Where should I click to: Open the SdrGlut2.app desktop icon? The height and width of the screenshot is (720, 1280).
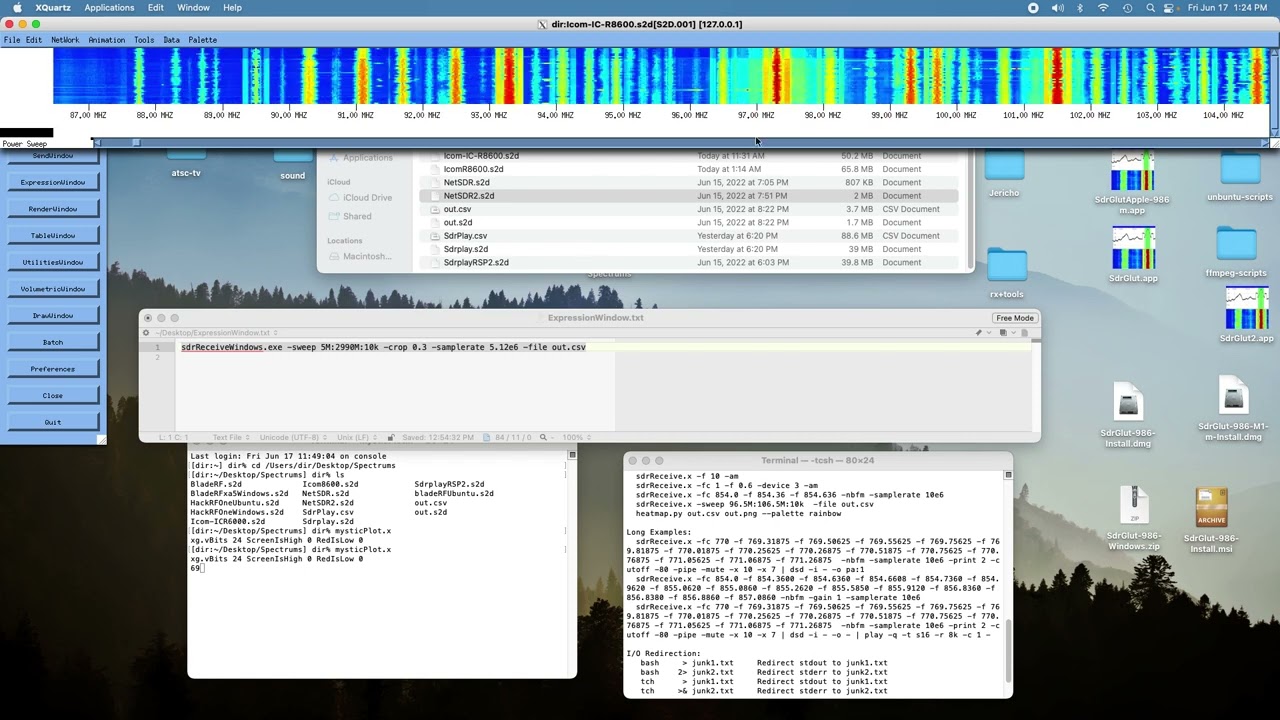pos(1246,309)
